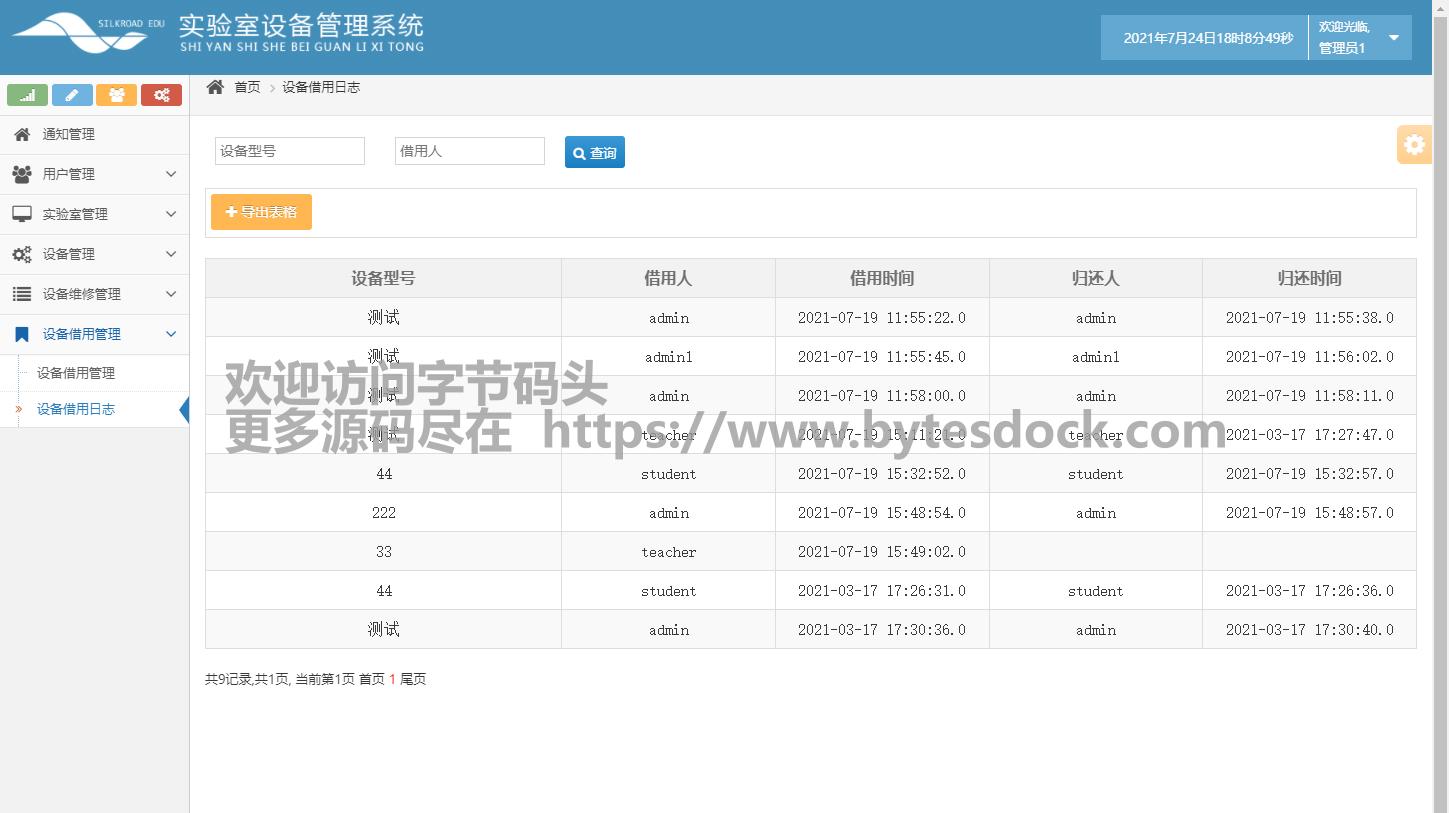Click the red gears shortcut icon
This screenshot has width=1449, height=813.
click(x=161, y=95)
